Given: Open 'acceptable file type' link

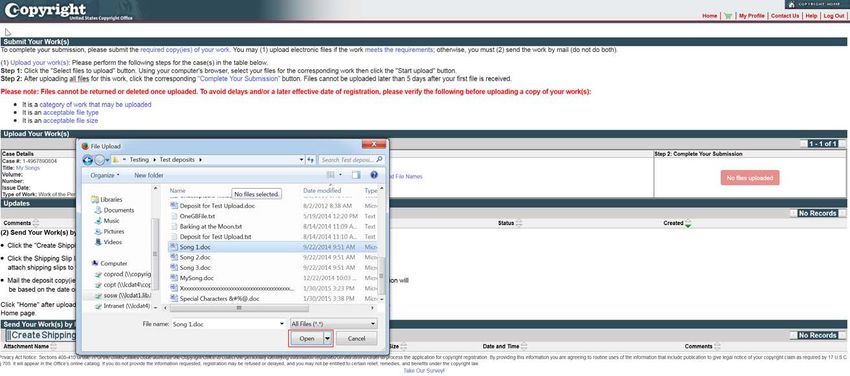Looking at the screenshot, I should coord(71,113).
